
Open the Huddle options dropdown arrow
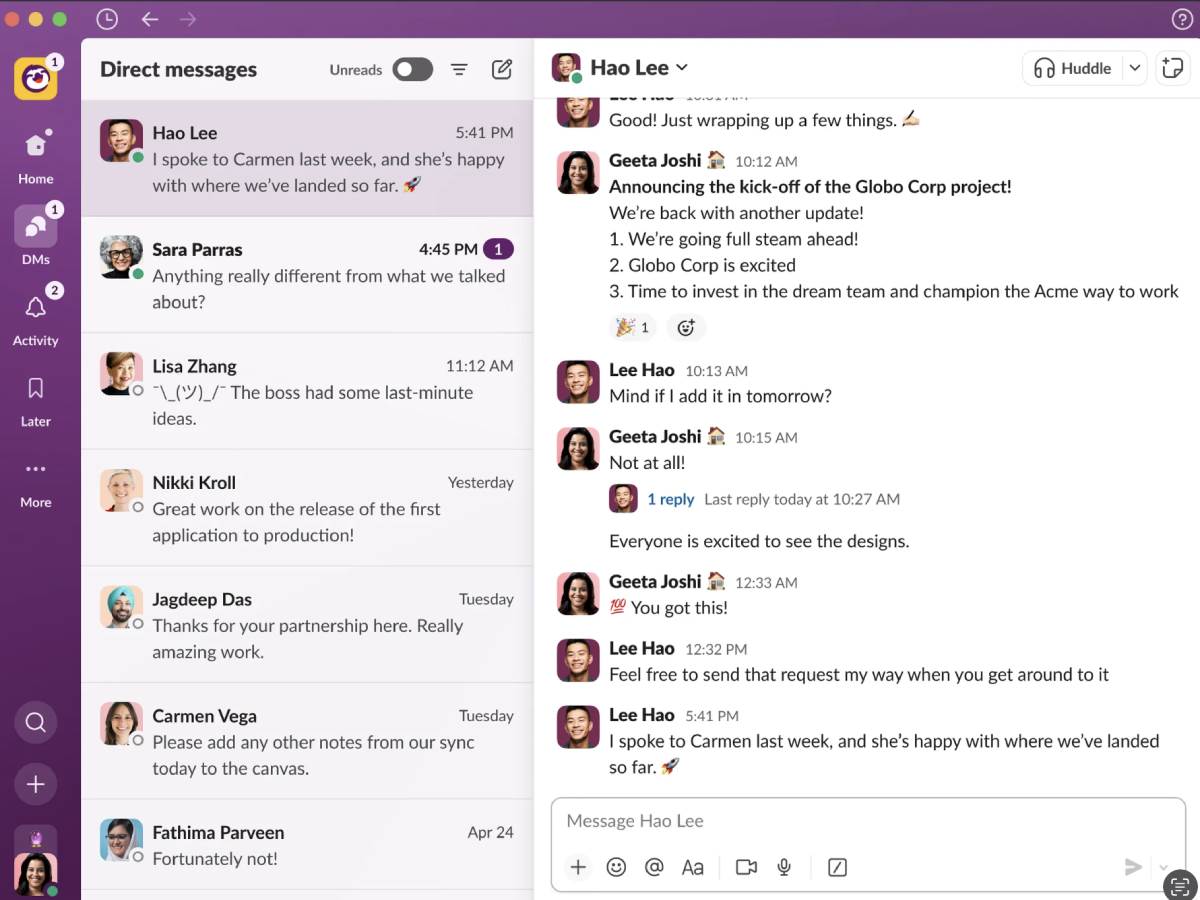tap(1134, 68)
